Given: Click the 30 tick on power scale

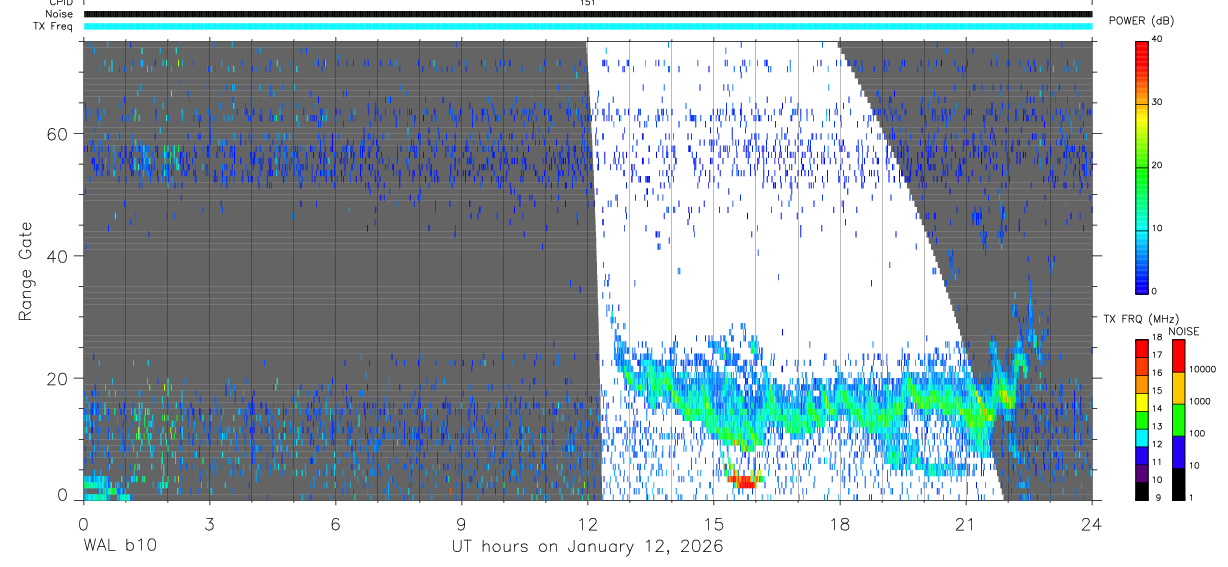Looking at the screenshot, I should click(1156, 102).
